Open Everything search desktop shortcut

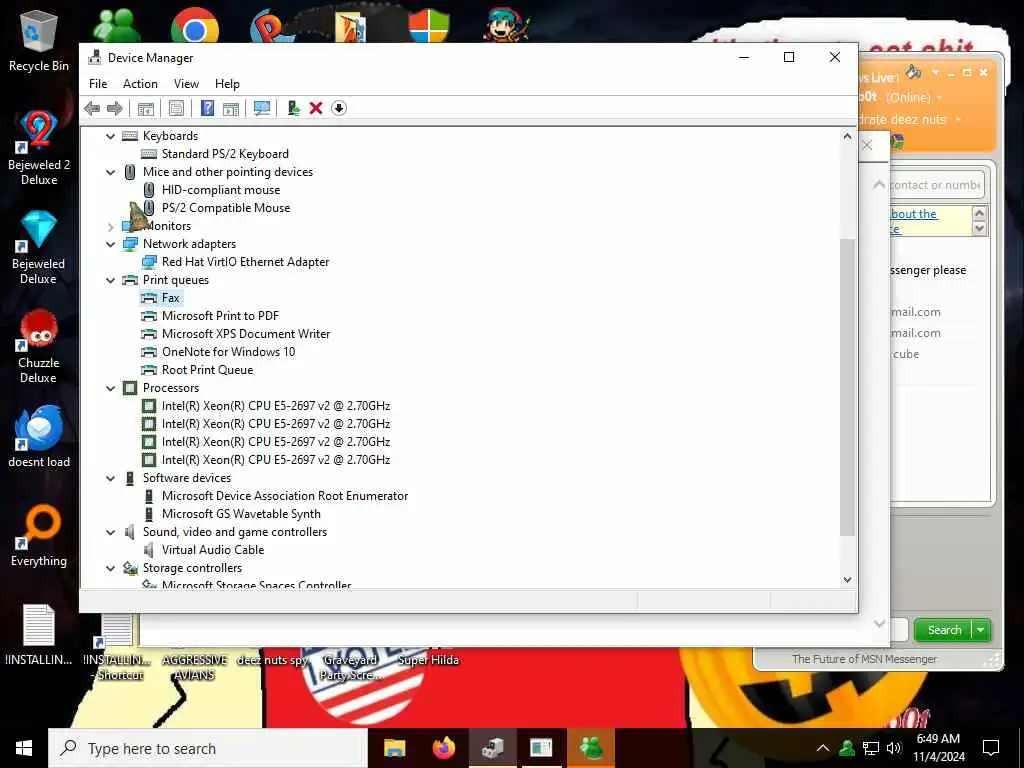[x=39, y=536]
